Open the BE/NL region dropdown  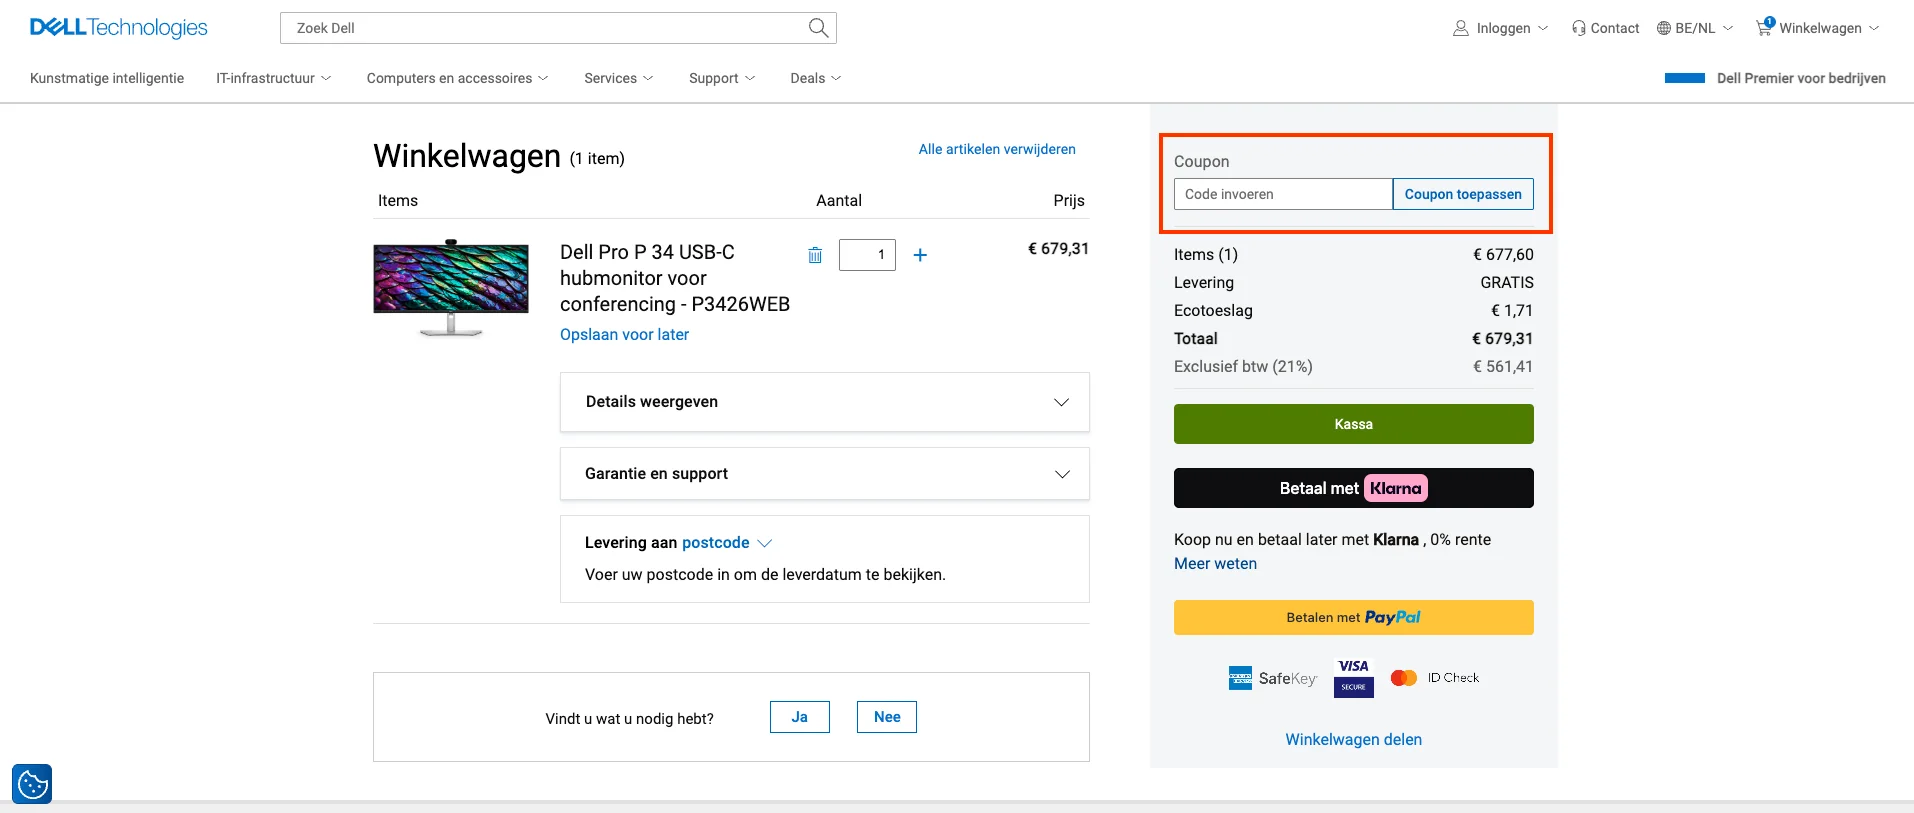1695,28
